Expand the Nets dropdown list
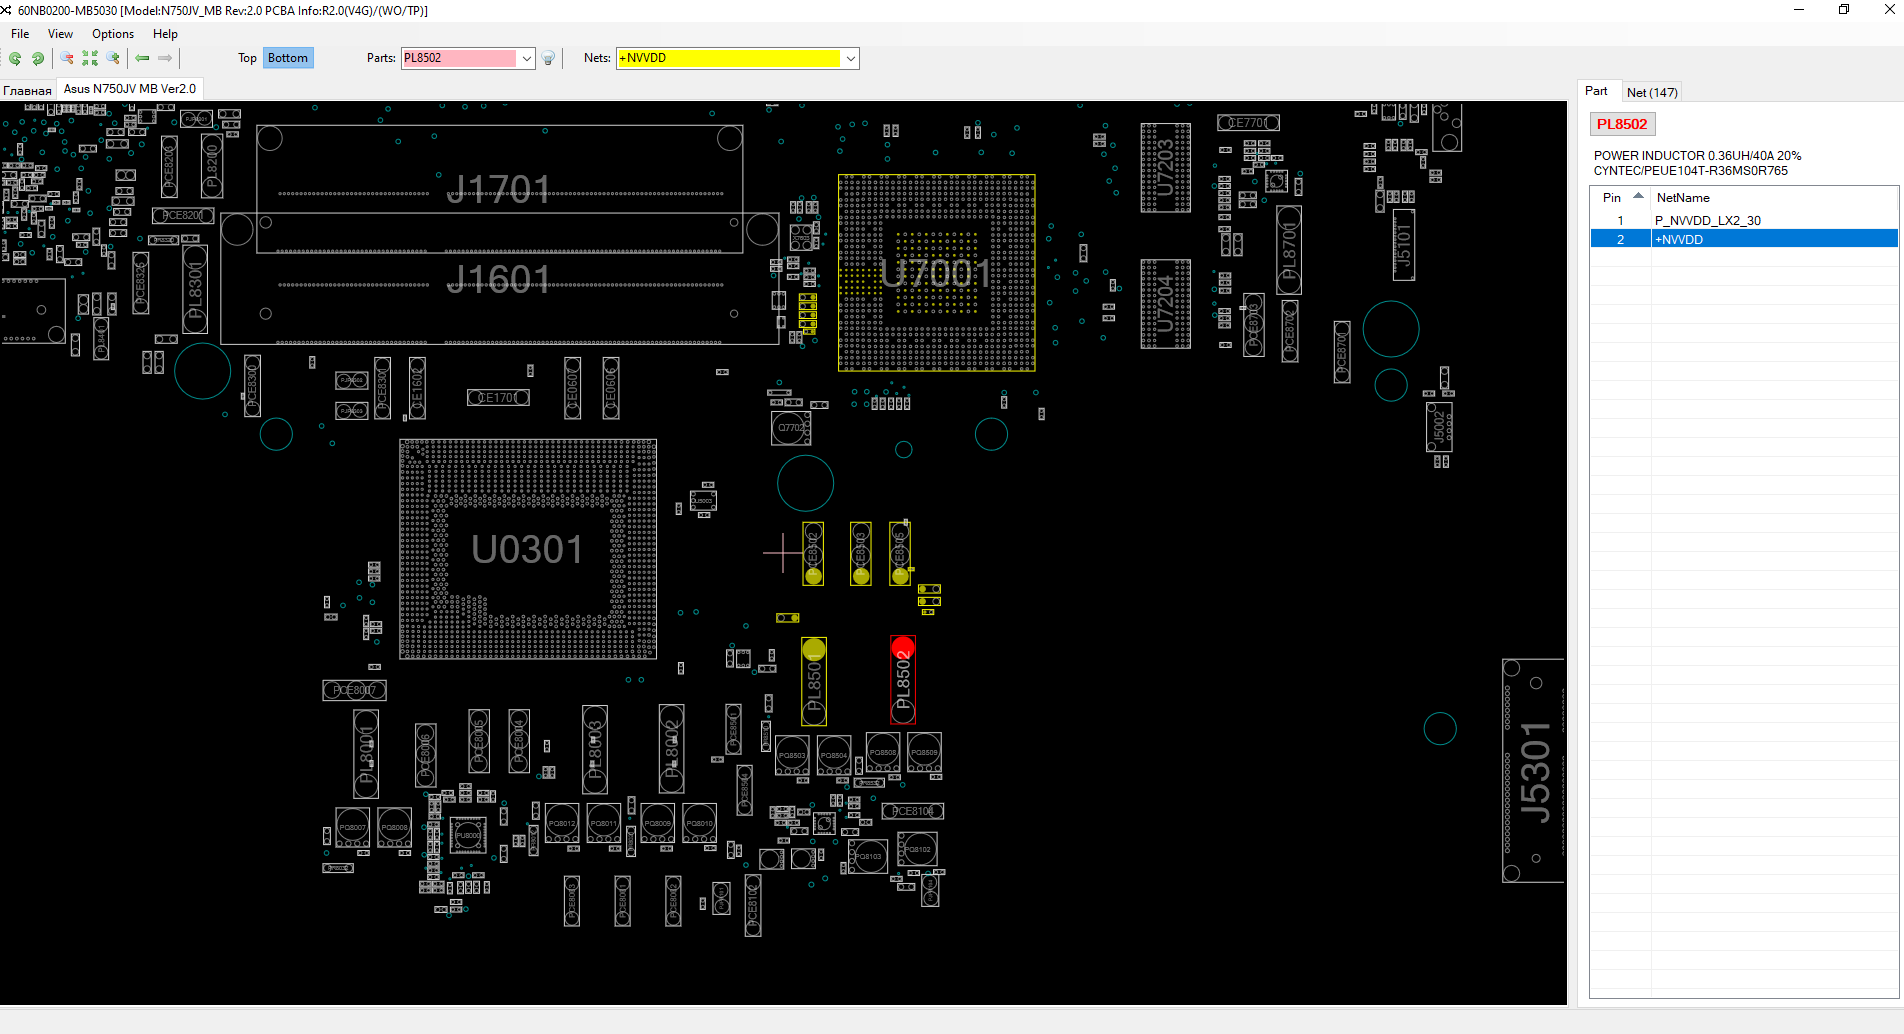This screenshot has height=1034, width=1904. (x=850, y=58)
